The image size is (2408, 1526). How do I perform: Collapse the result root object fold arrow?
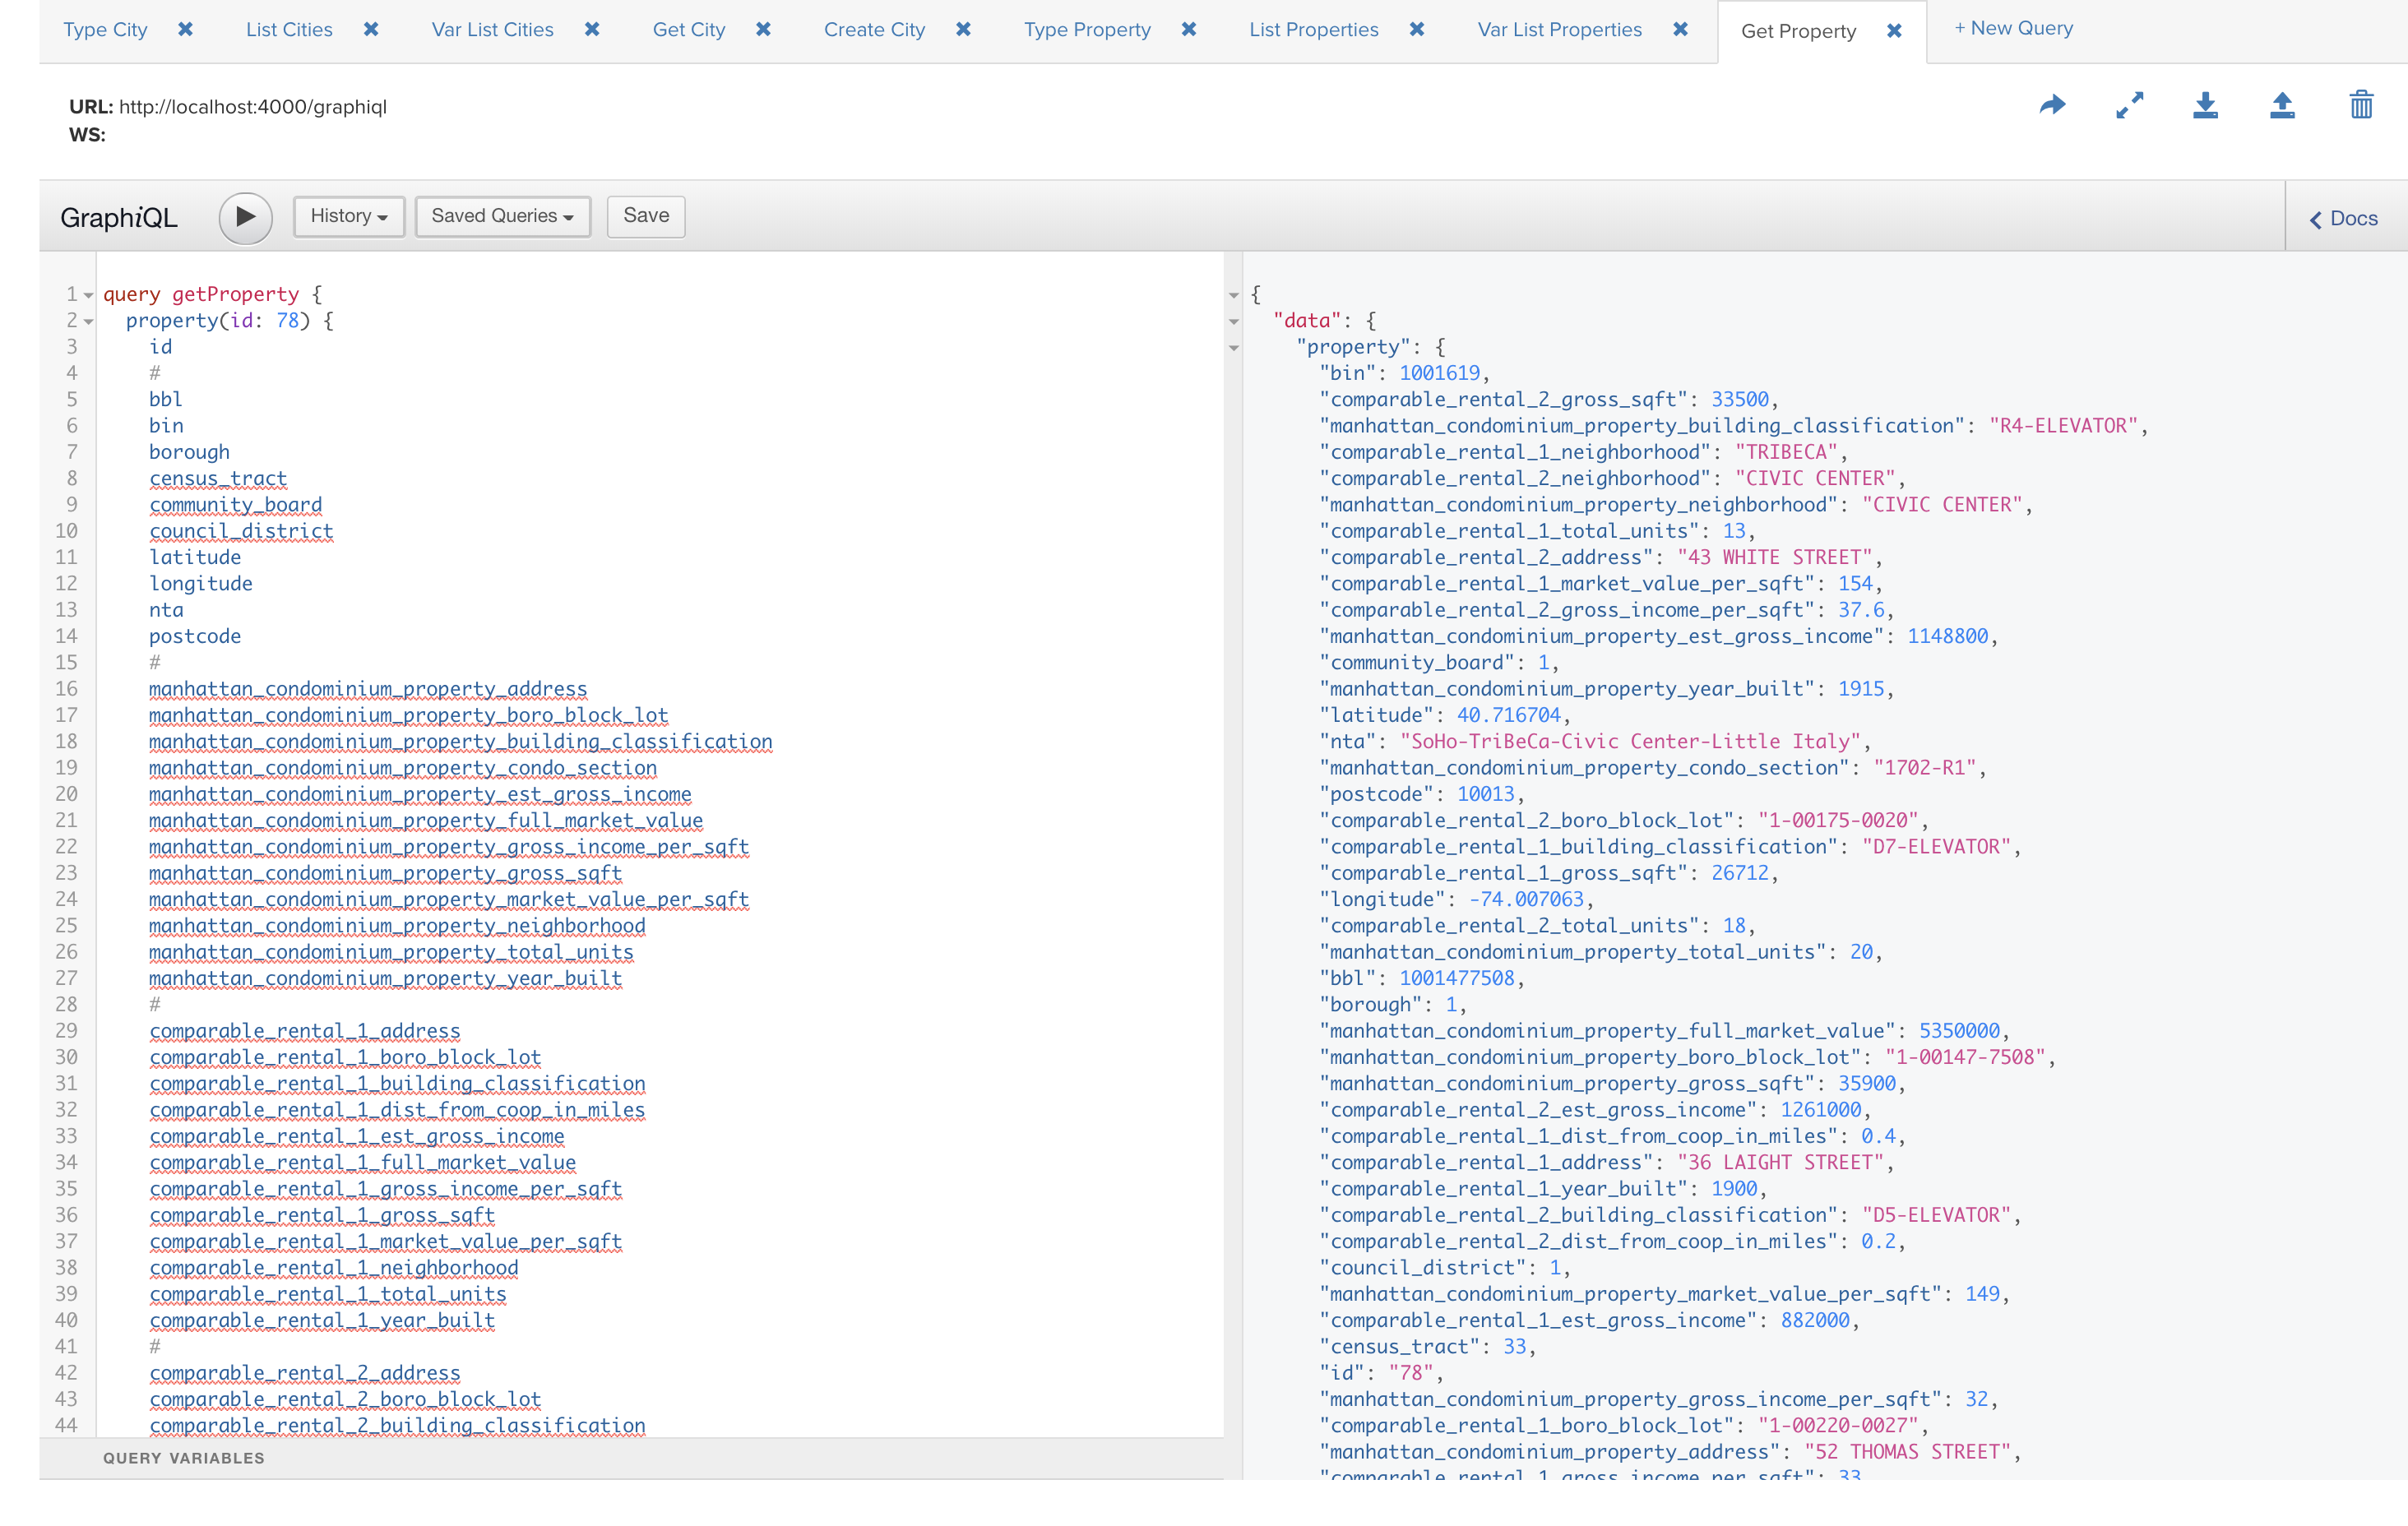[1233, 295]
